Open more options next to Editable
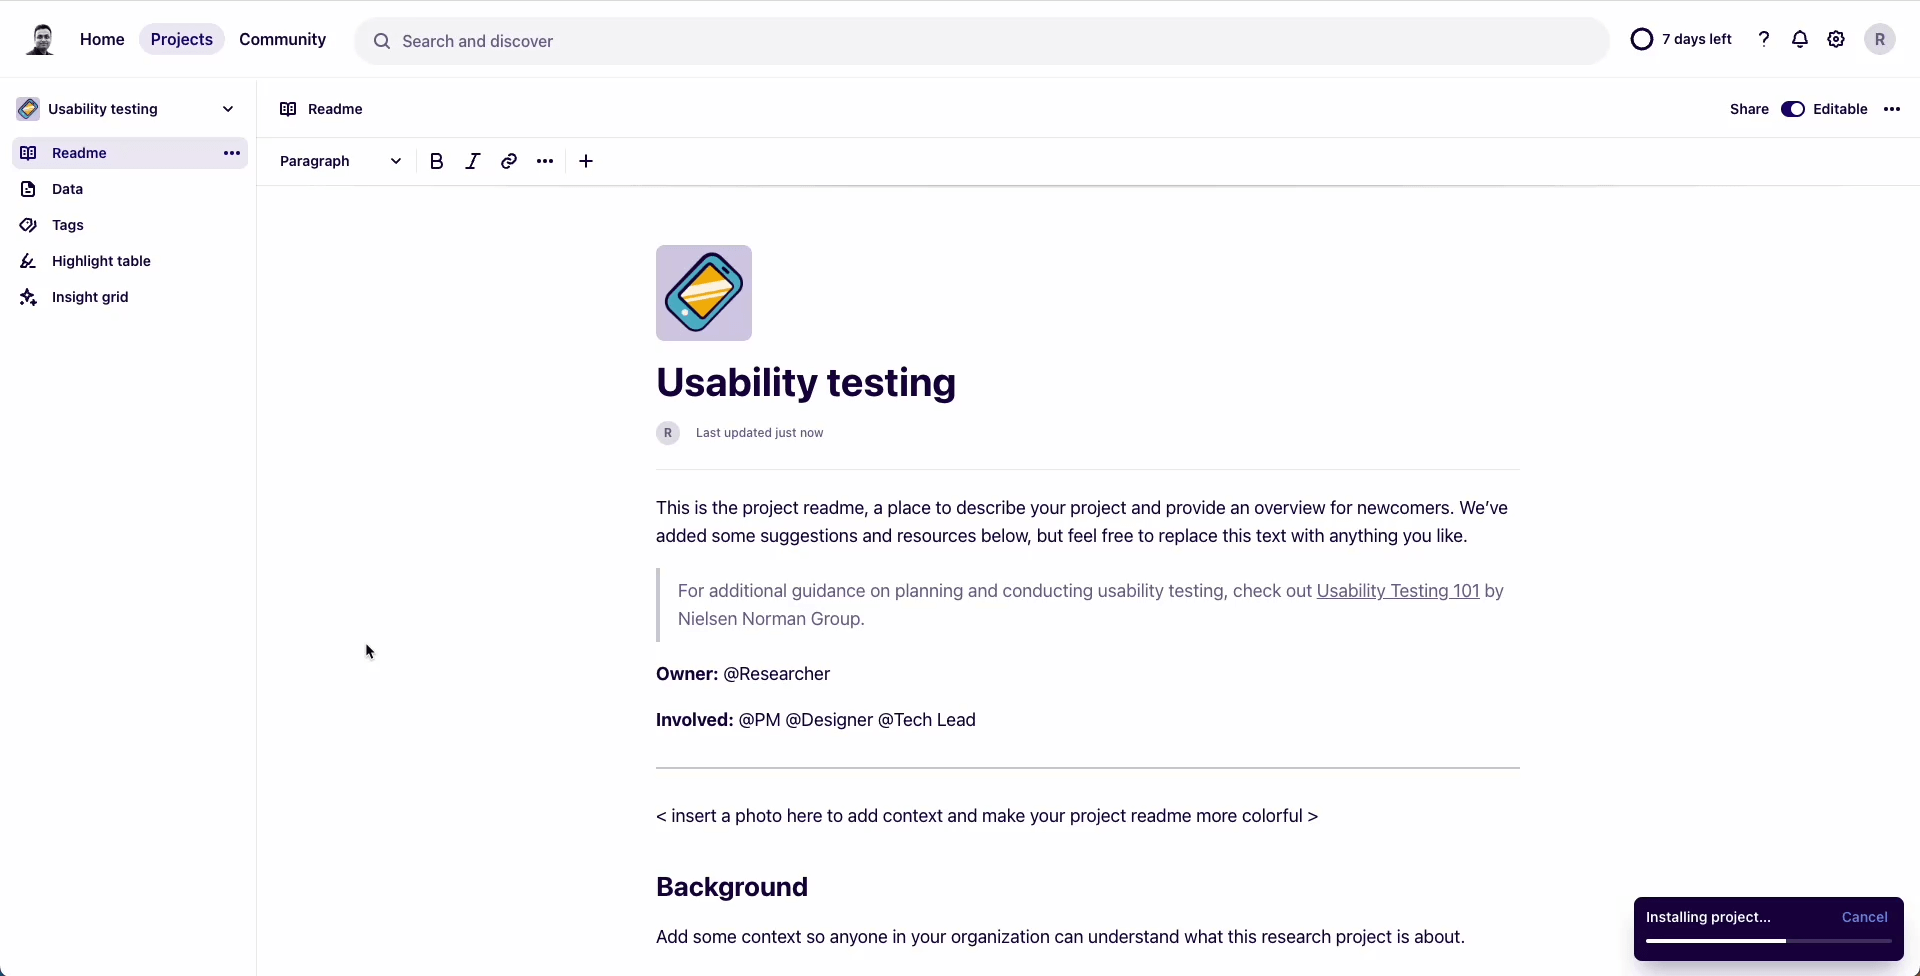The width and height of the screenshot is (1920, 976). (x=1892, y=109)
